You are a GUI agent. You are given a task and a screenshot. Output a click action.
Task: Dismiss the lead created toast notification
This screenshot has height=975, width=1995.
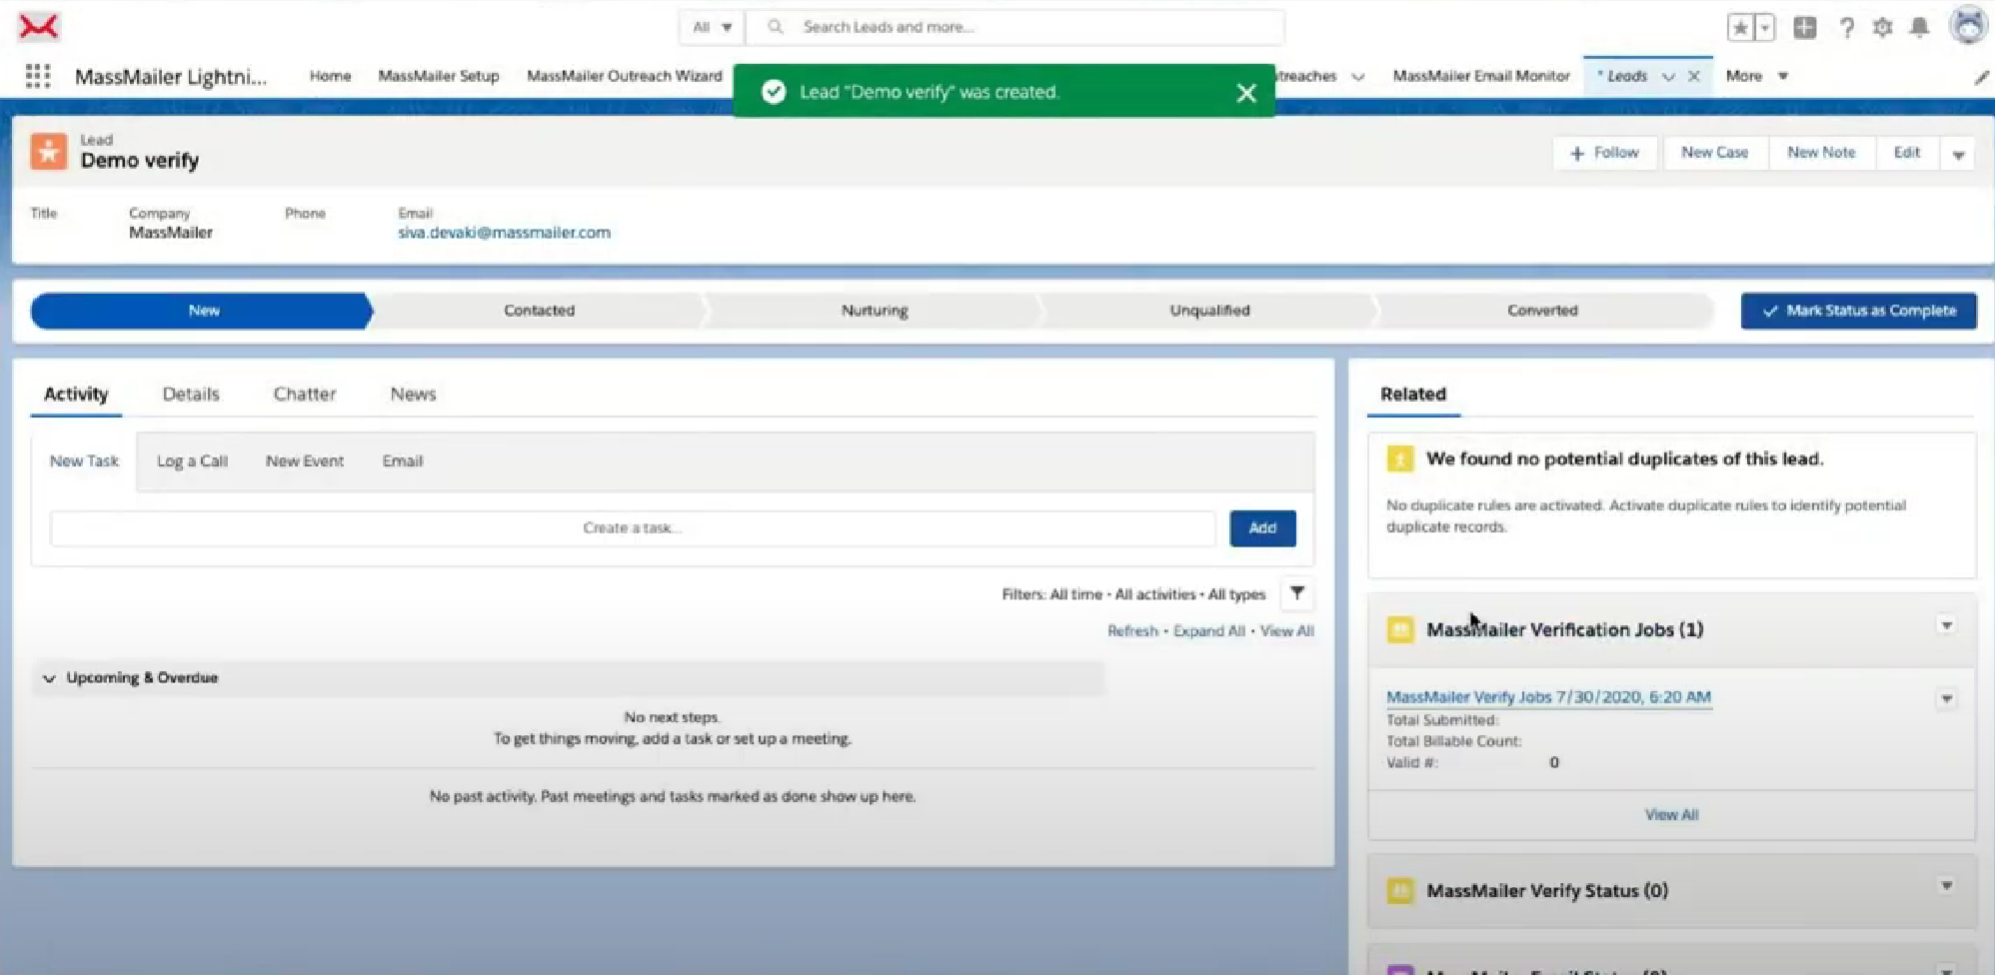tap(1246, 93)
